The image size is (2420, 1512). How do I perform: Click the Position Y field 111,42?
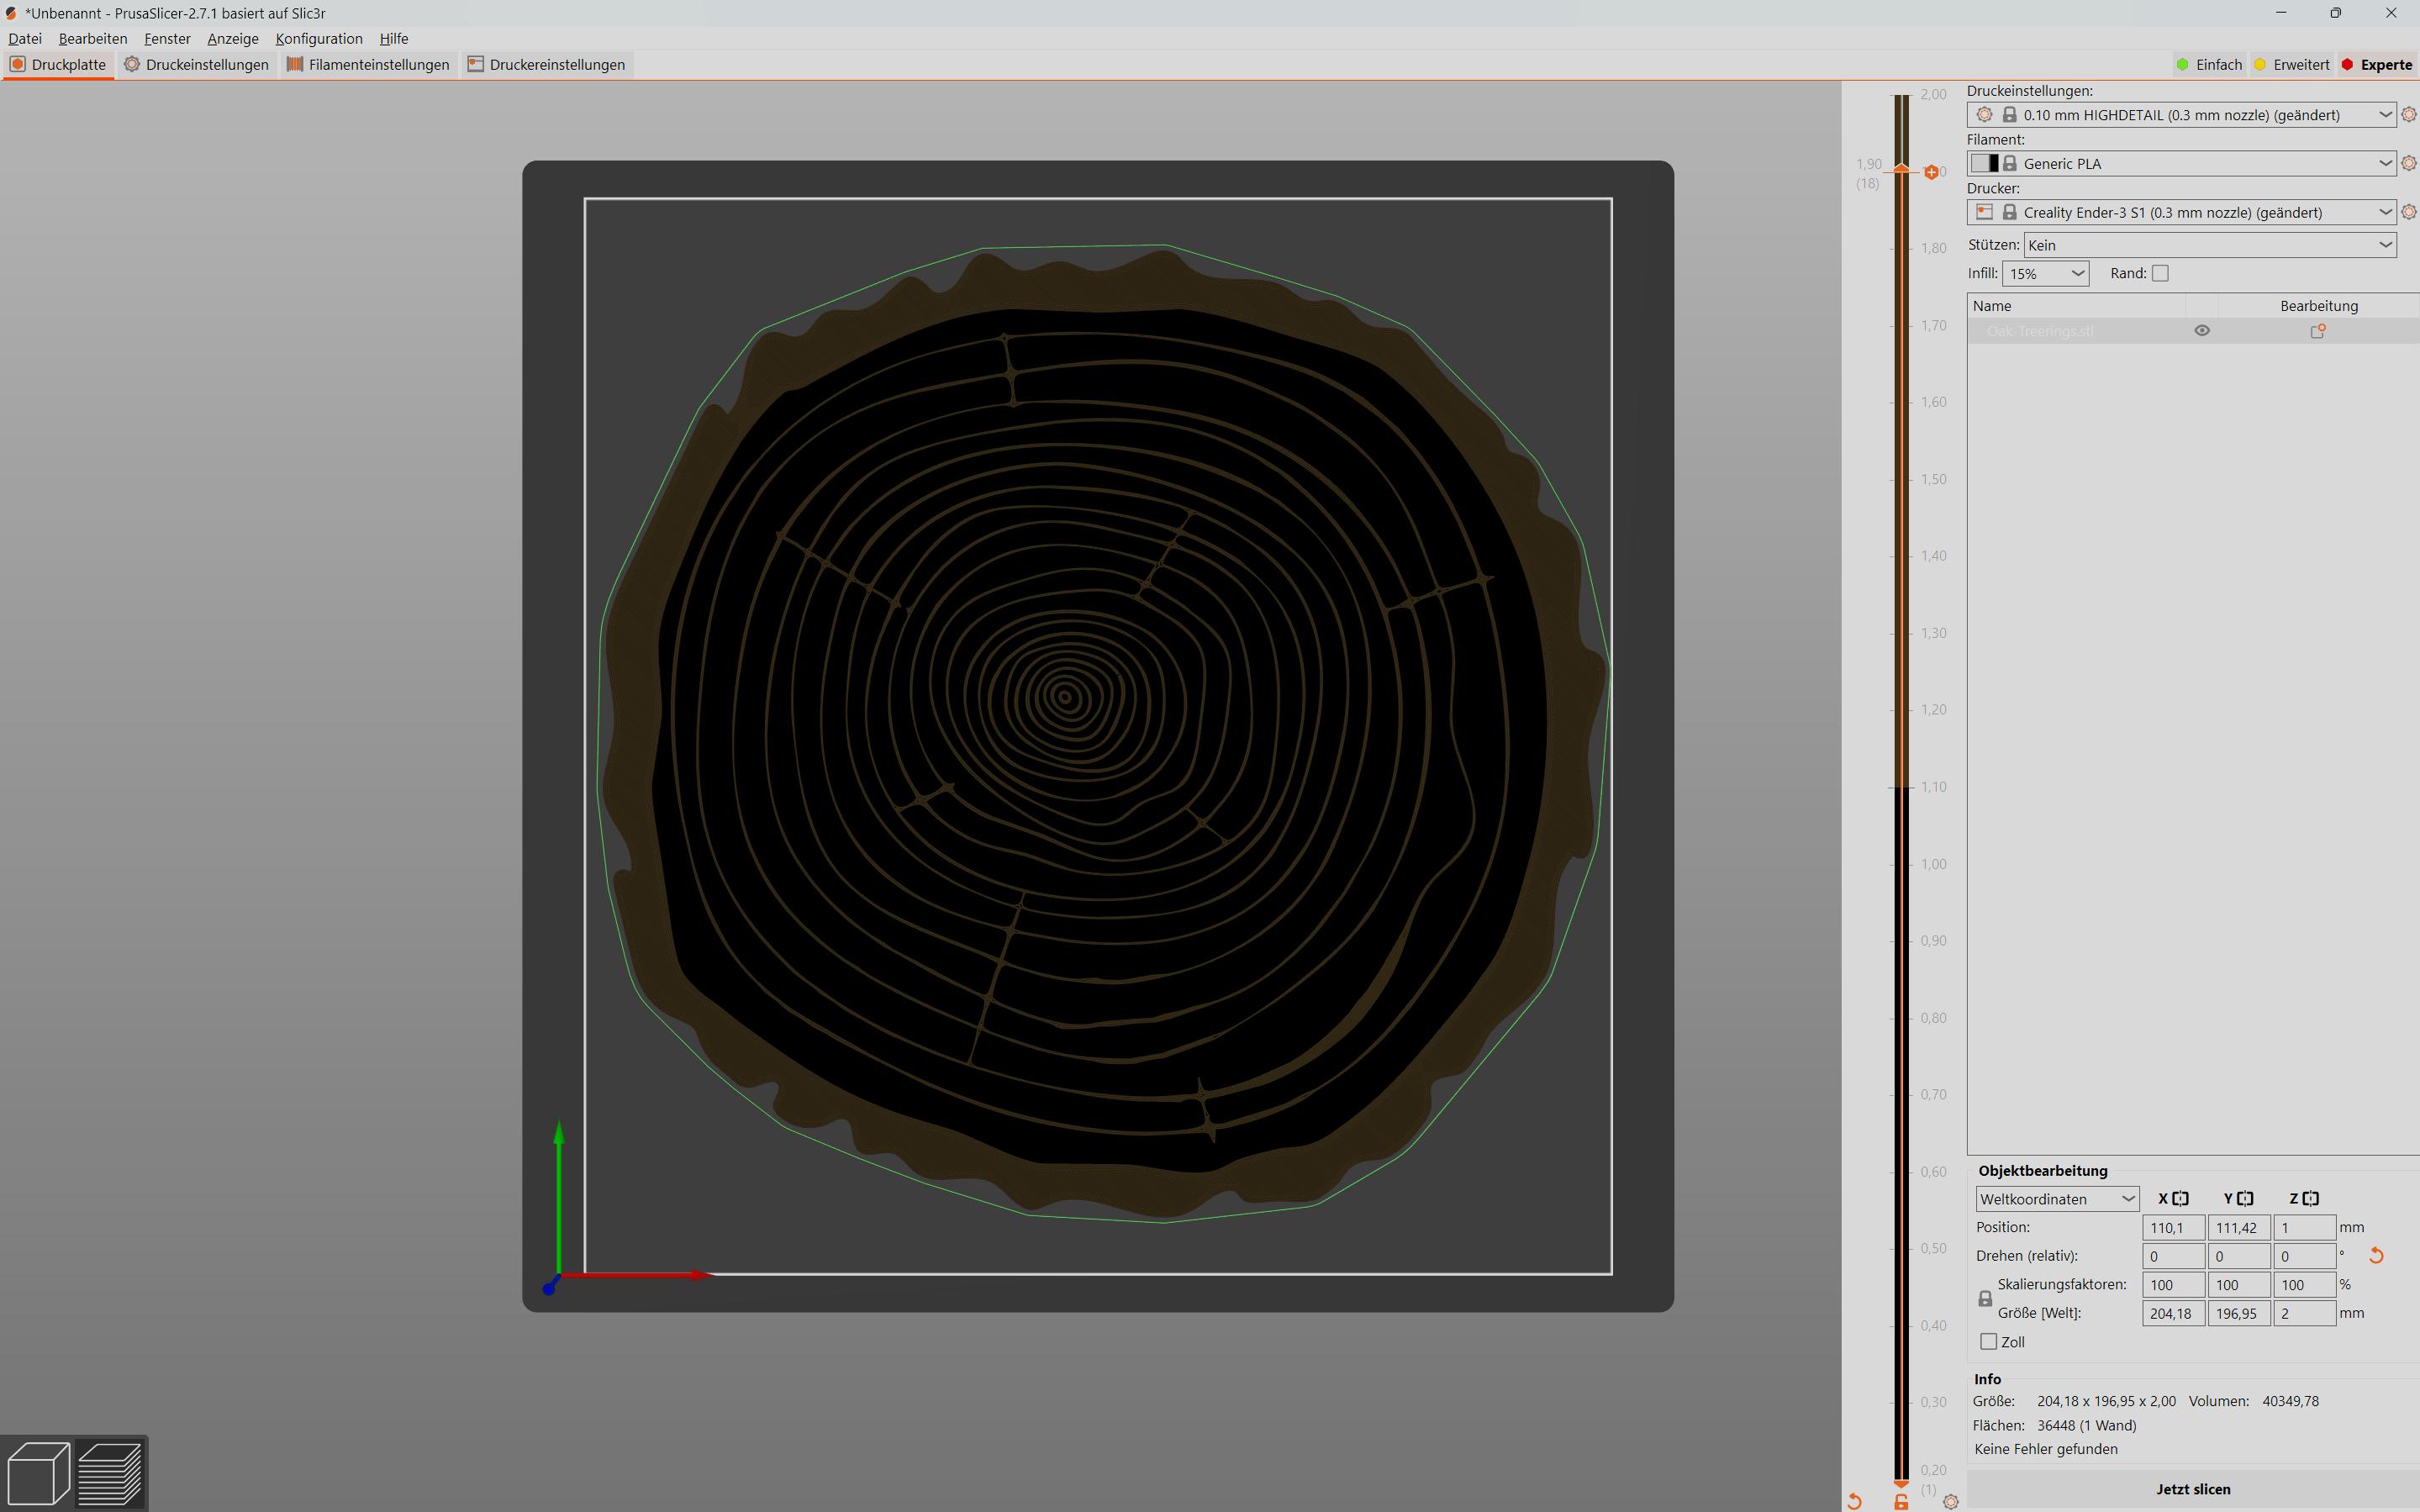[2239, 1228]
